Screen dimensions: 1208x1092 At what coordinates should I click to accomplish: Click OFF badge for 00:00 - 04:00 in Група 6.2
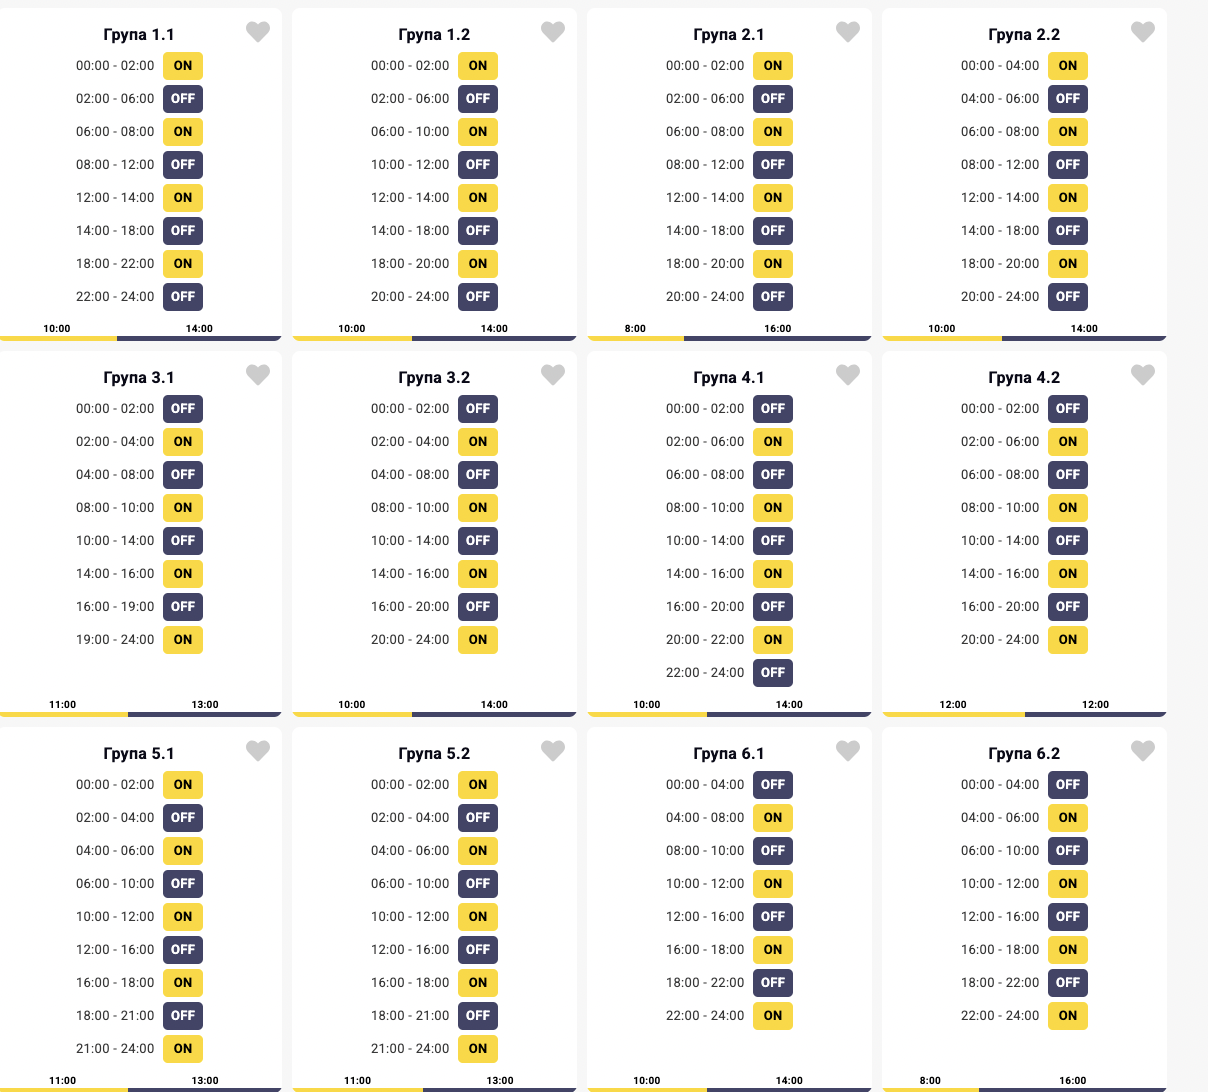point(1068,785)
